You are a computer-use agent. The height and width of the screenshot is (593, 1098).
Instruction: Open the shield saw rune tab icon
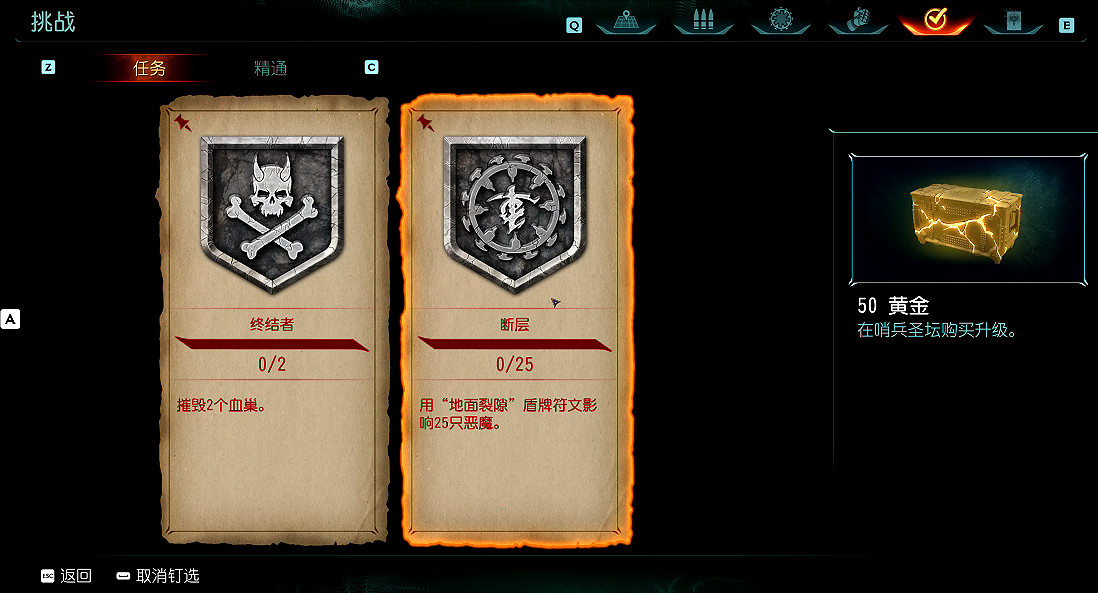coord(780,20)
